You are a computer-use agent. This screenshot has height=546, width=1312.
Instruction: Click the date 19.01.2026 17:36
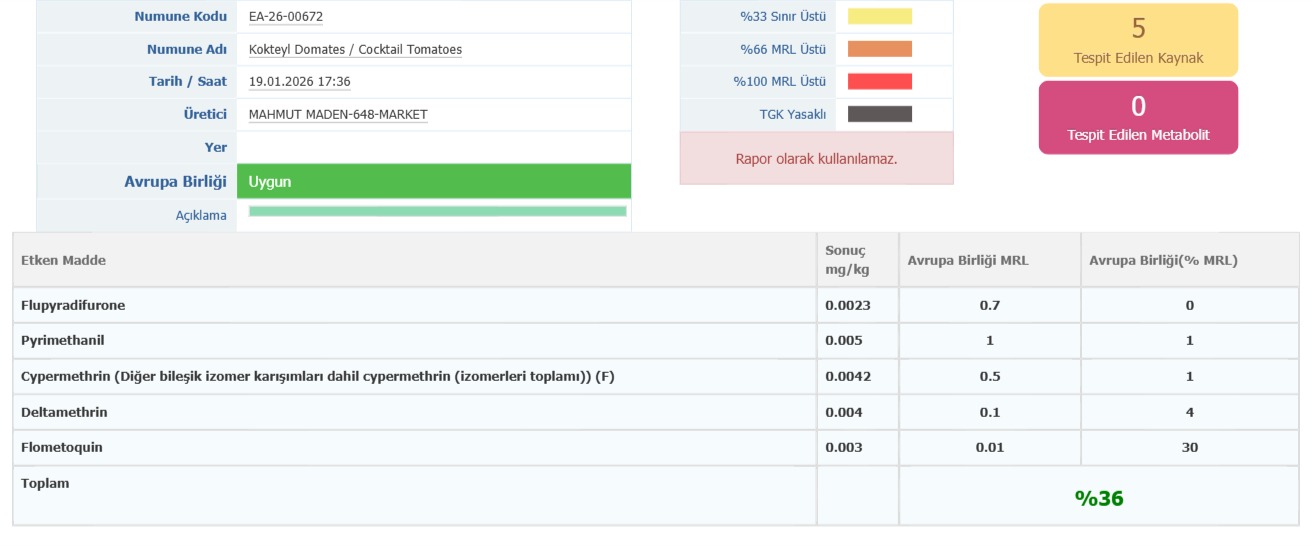click(299, 82)
